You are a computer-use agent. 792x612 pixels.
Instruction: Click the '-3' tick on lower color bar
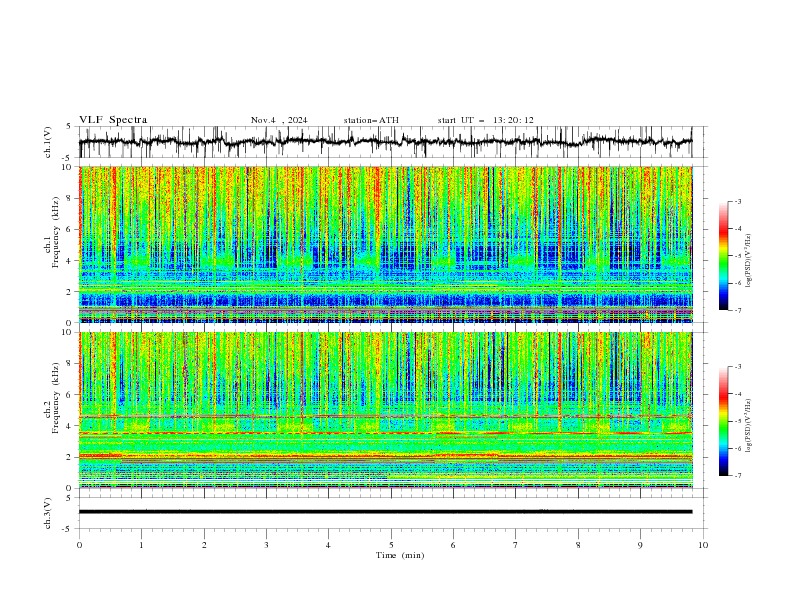(x=737, y=367)
